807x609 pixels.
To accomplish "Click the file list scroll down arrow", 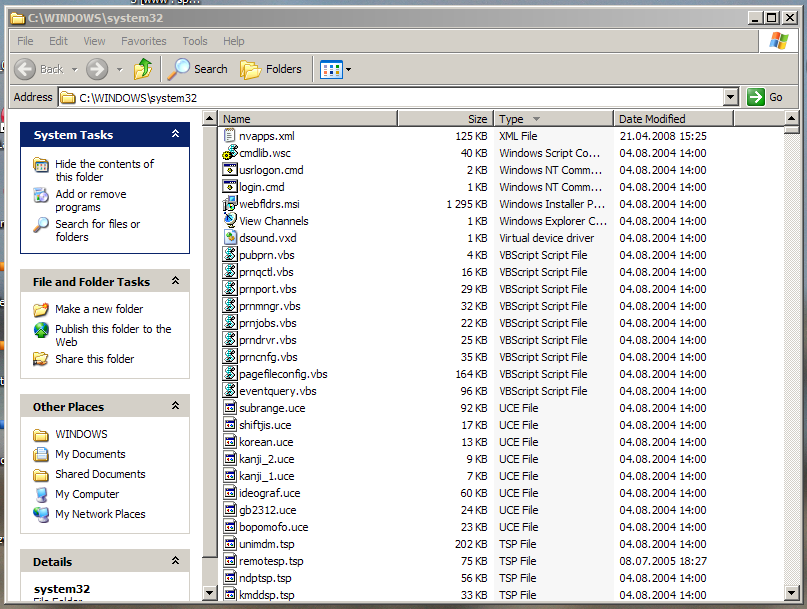I will click(792, 594).
